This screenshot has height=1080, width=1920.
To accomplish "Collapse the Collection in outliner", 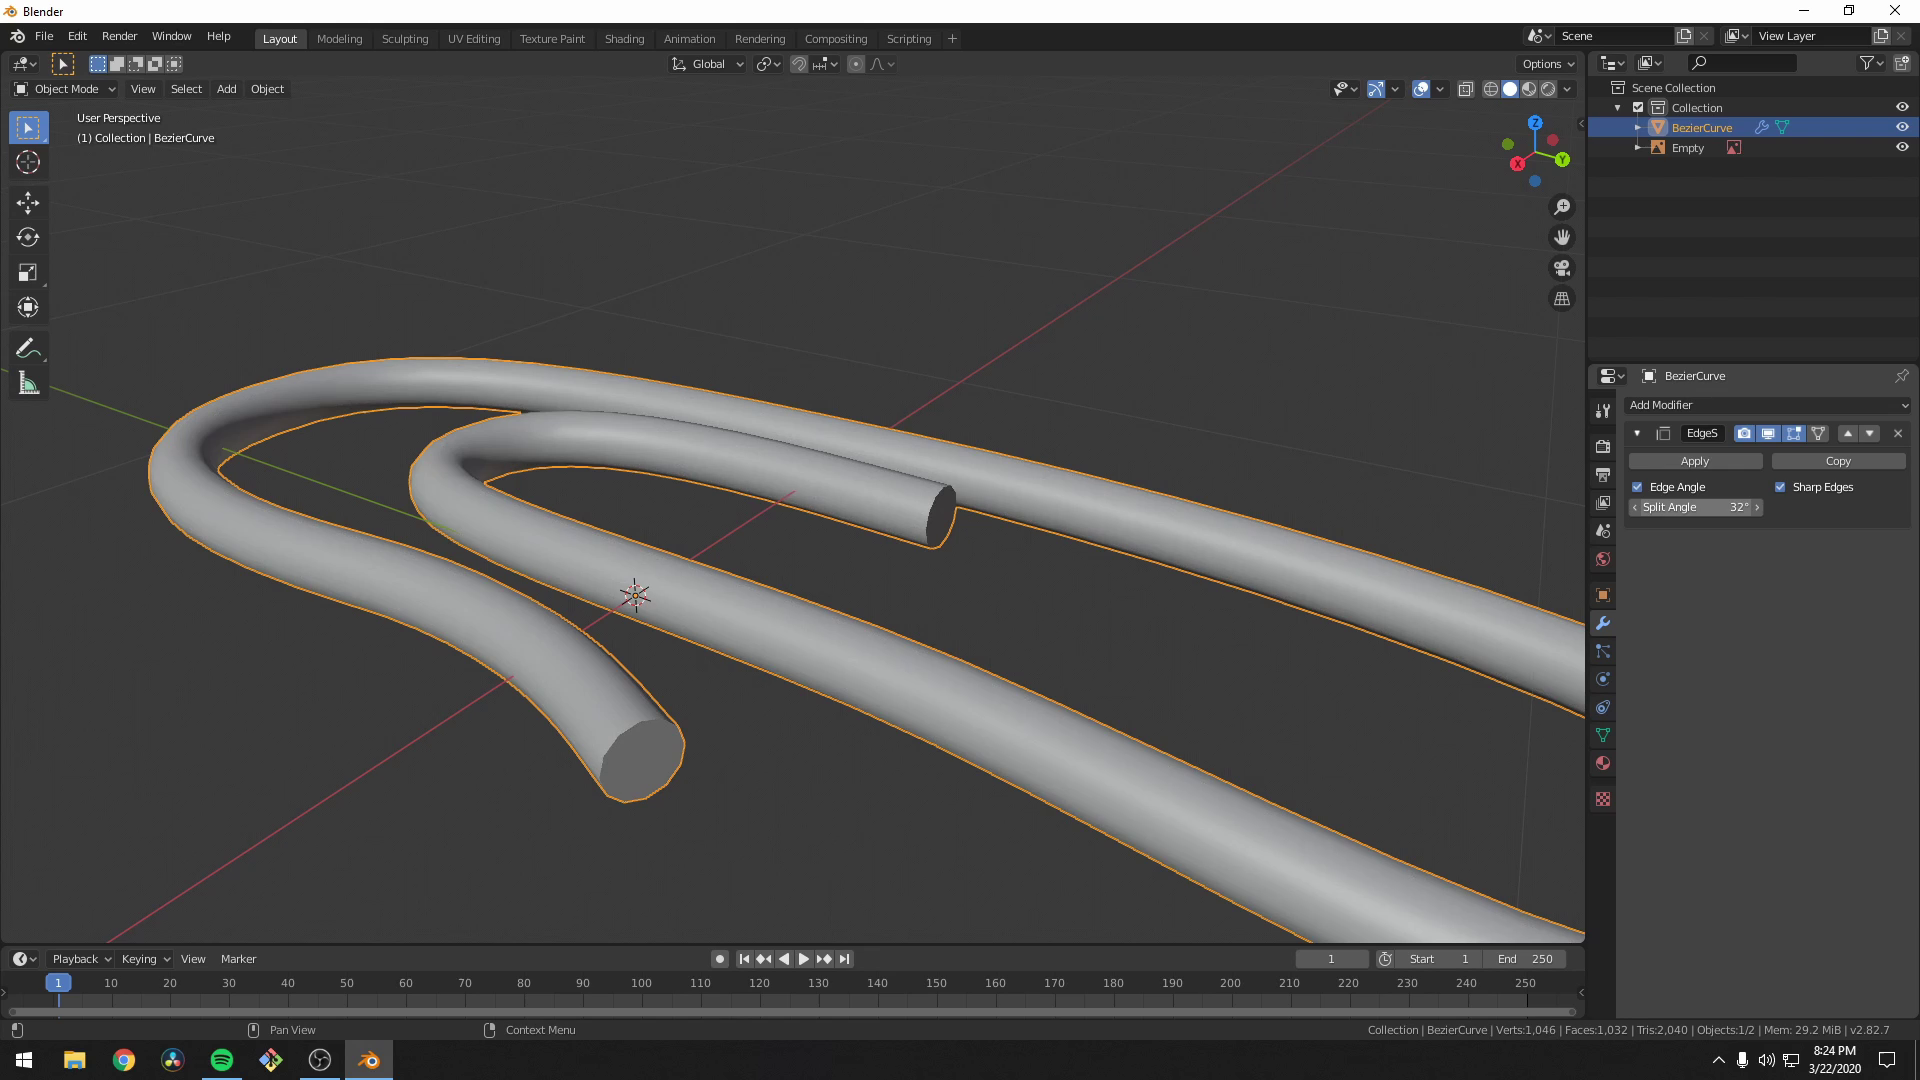I will pos(1618,108).
